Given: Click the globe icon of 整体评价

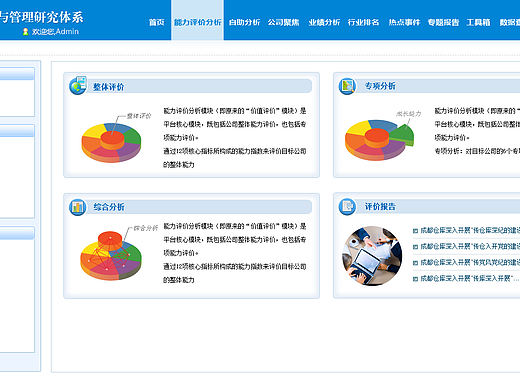Looking at the screenshot, I should click(x=78, y=85).
